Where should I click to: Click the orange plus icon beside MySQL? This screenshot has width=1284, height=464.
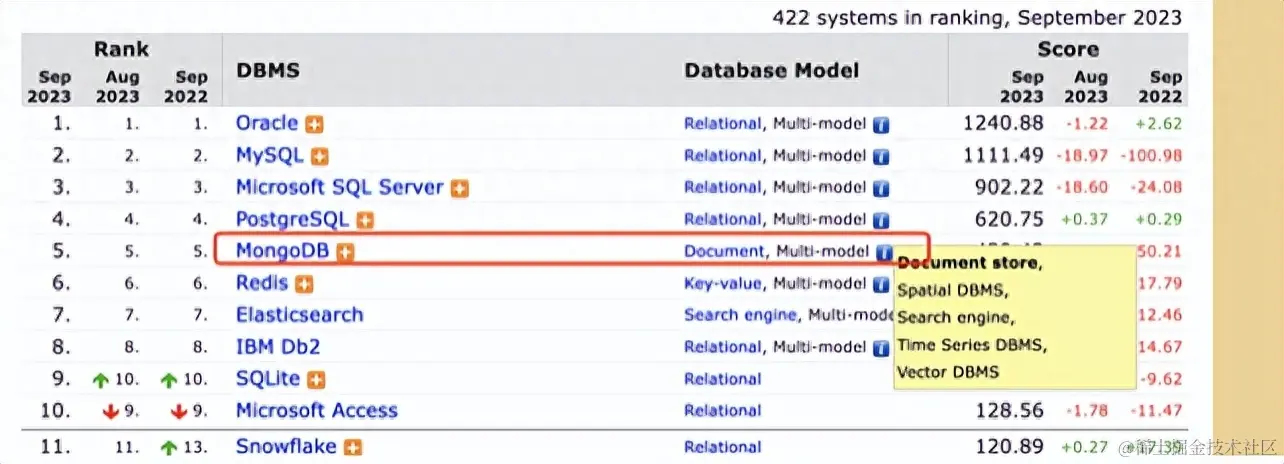coord(319,157)
